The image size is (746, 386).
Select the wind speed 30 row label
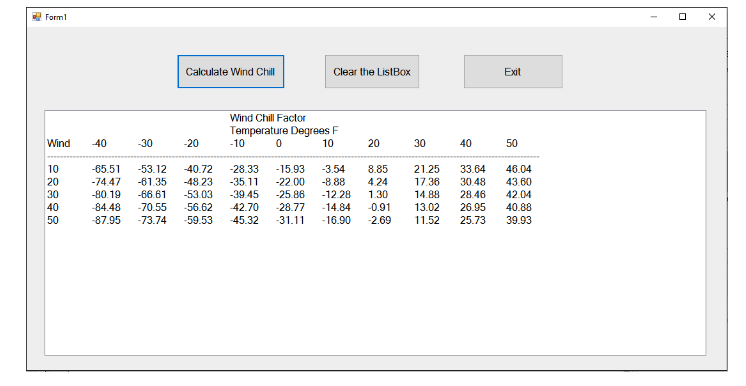tap(53, 195)
